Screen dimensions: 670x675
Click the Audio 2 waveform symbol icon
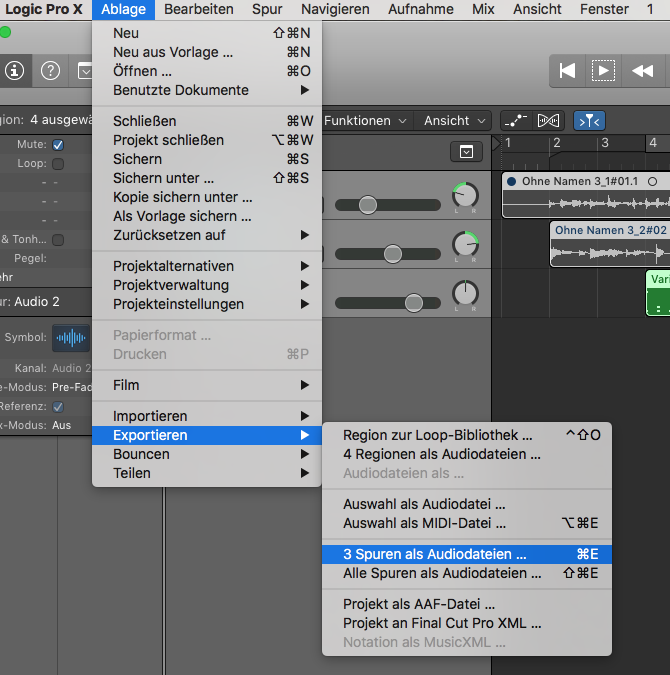tap(71, 338)
